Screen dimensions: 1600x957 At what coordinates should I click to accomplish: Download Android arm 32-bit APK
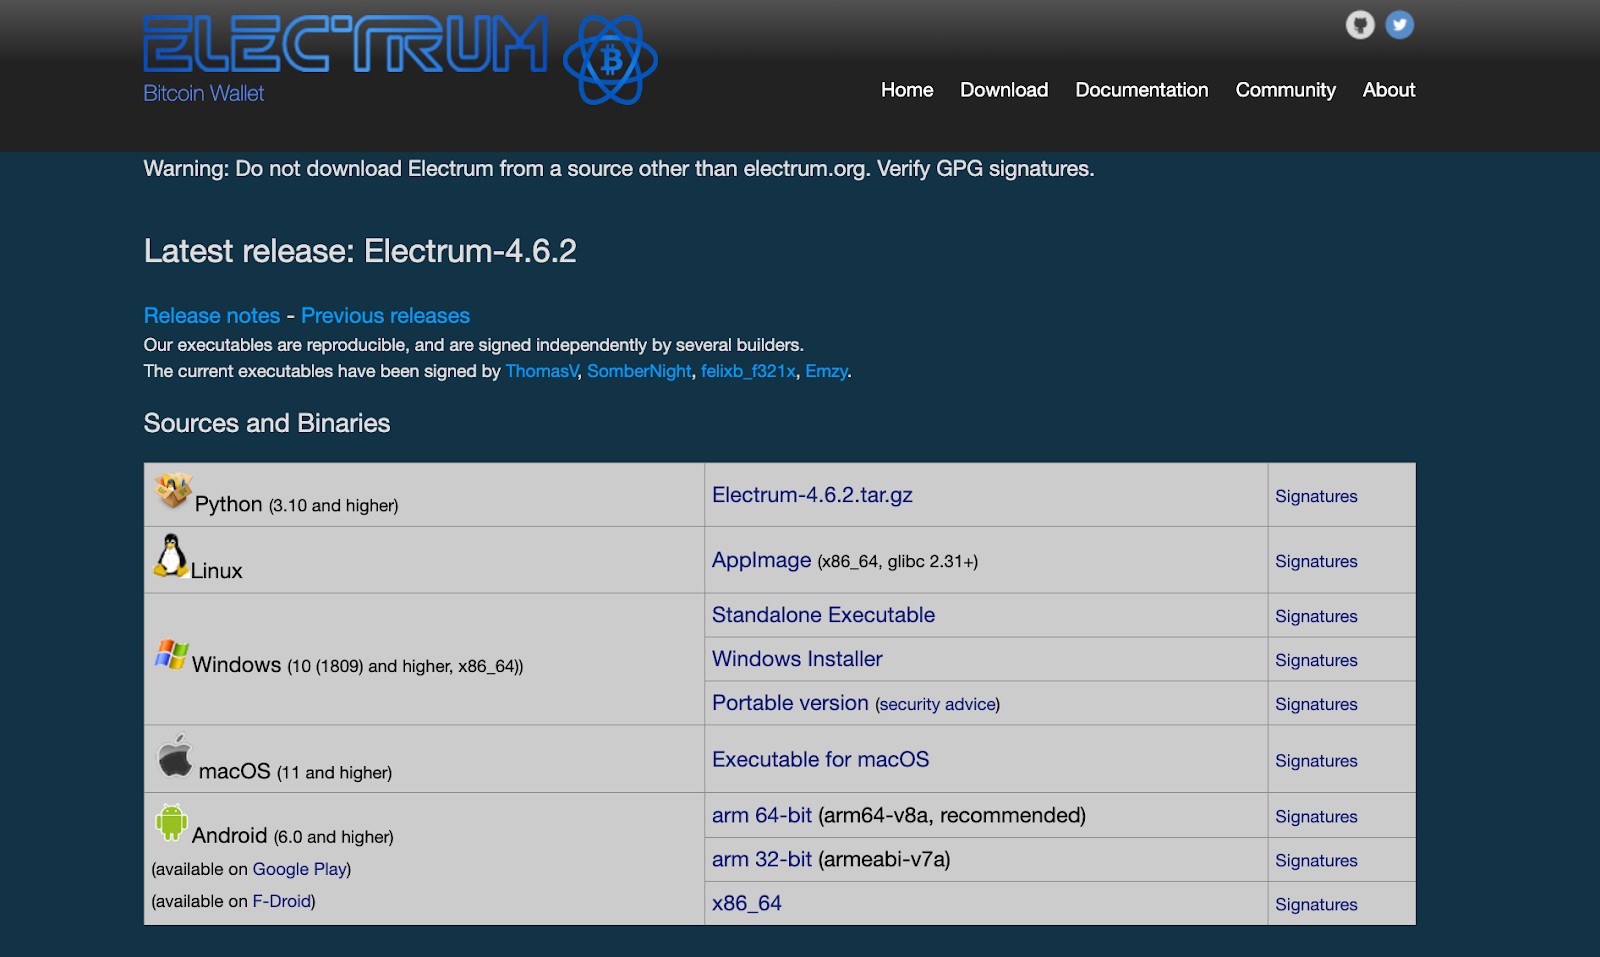pos(762,859)
